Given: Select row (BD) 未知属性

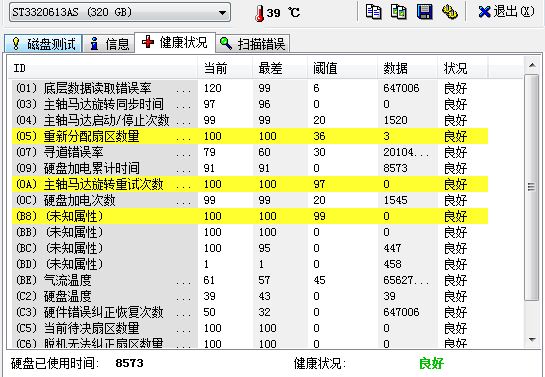Looking at the screenshot, I should click(x=250, y=264).
